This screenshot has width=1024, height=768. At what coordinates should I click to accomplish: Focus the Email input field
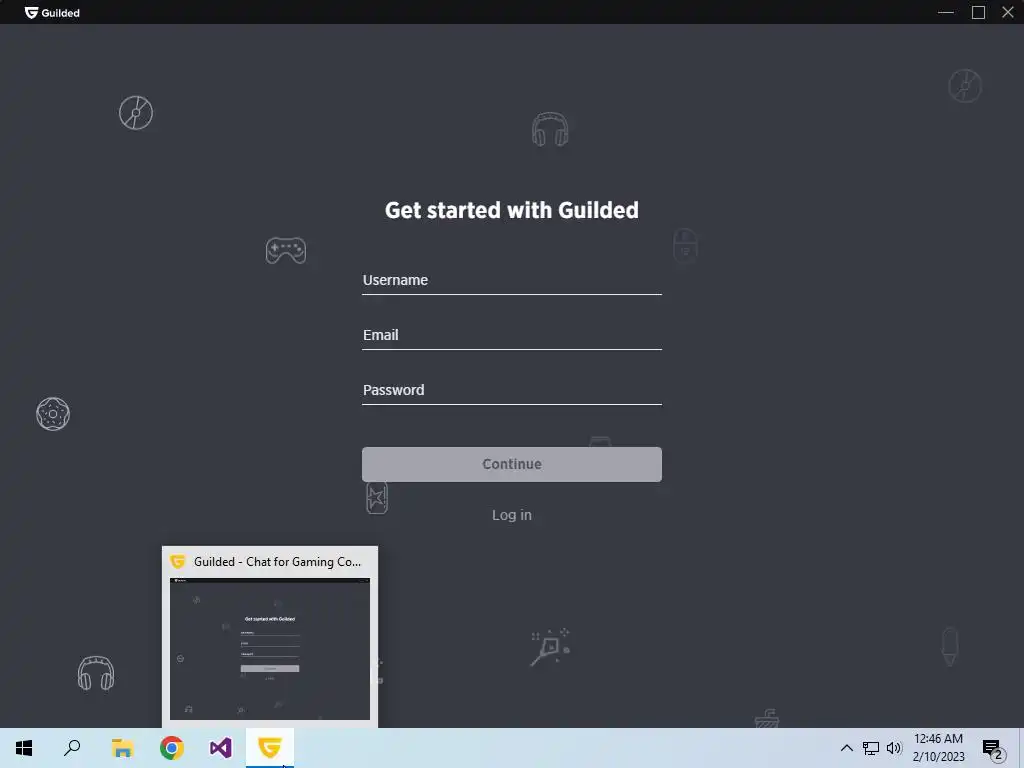(x=511, y=335)
